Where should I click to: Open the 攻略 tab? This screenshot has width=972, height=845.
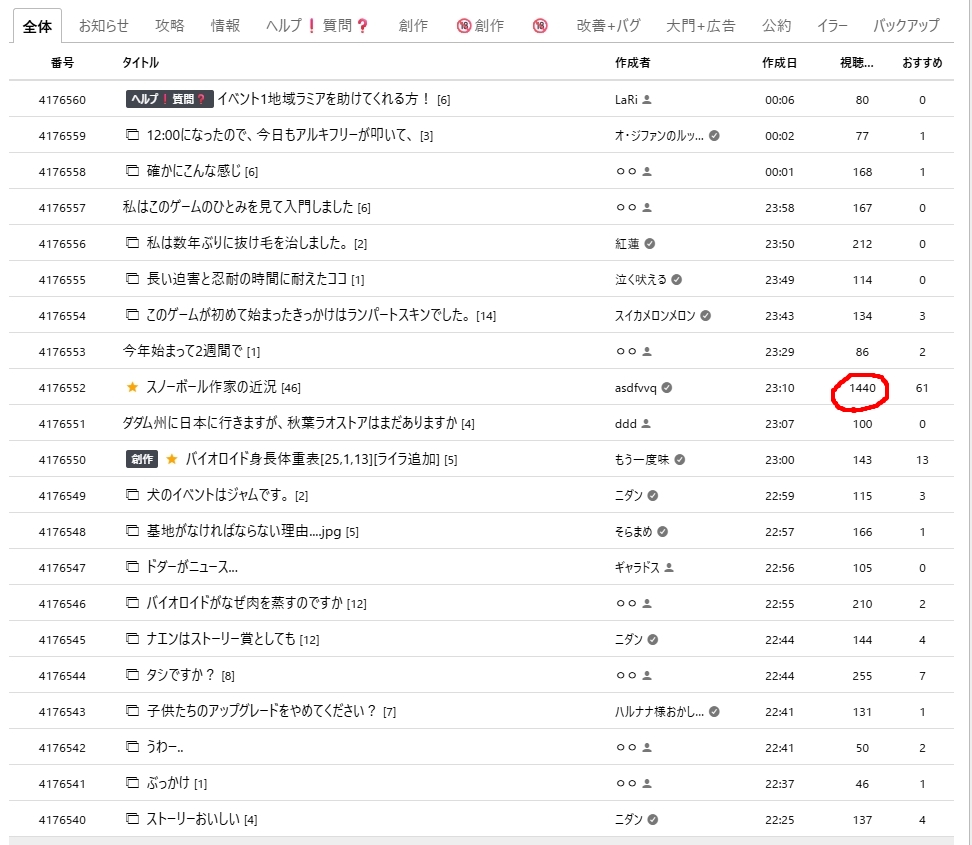click(170, 25)
